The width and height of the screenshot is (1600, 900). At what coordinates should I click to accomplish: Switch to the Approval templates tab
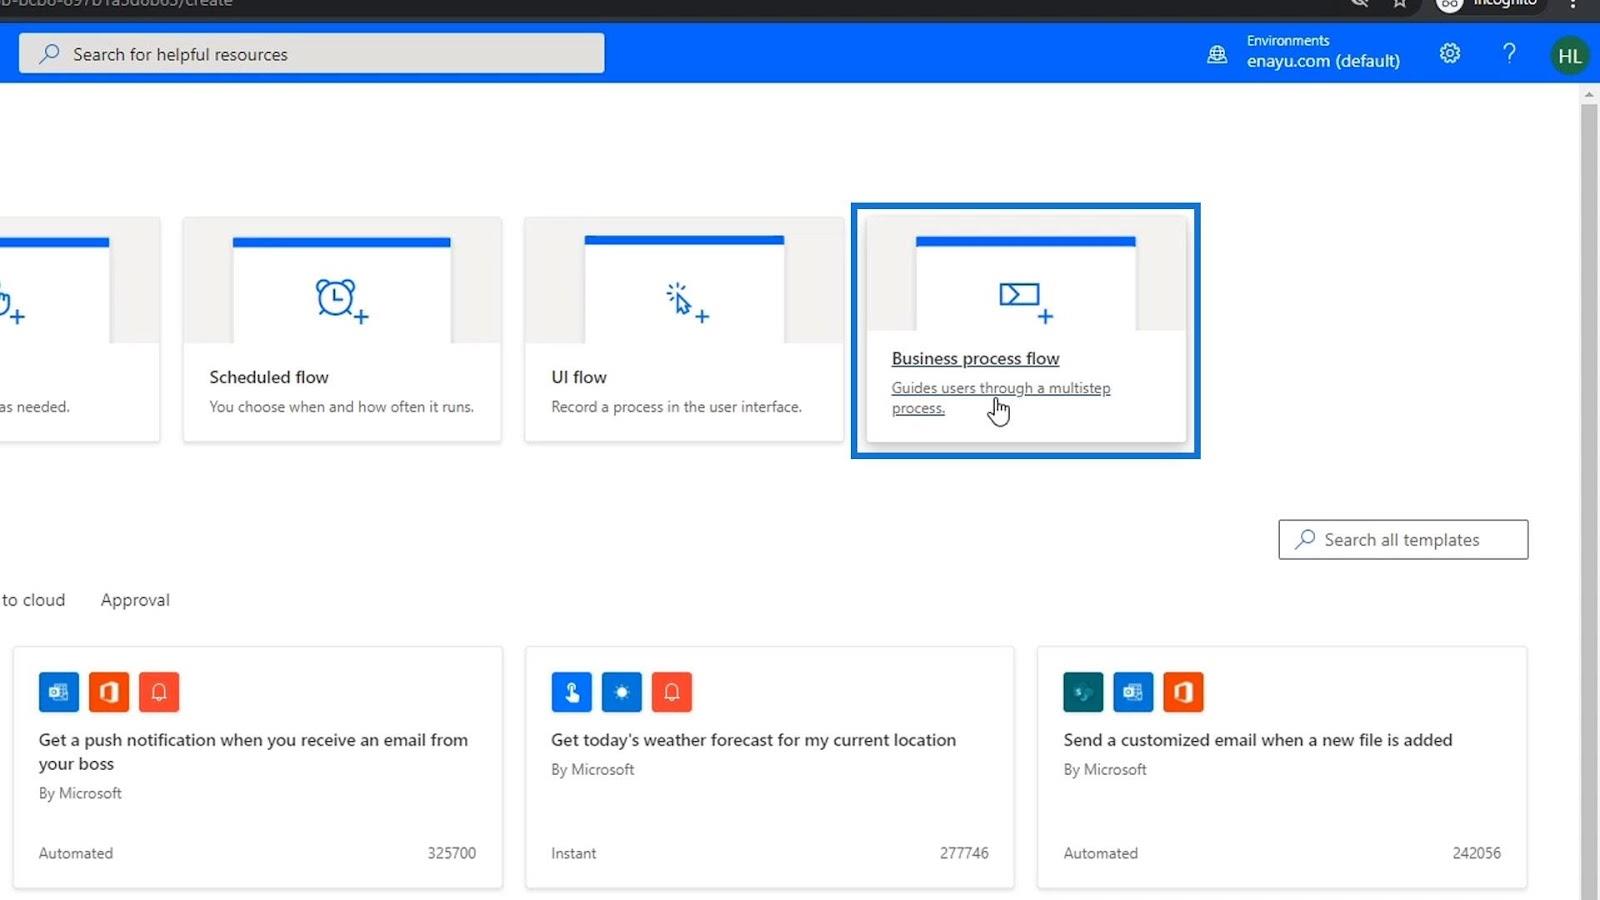pyautogui.click(x=135, y=600)
